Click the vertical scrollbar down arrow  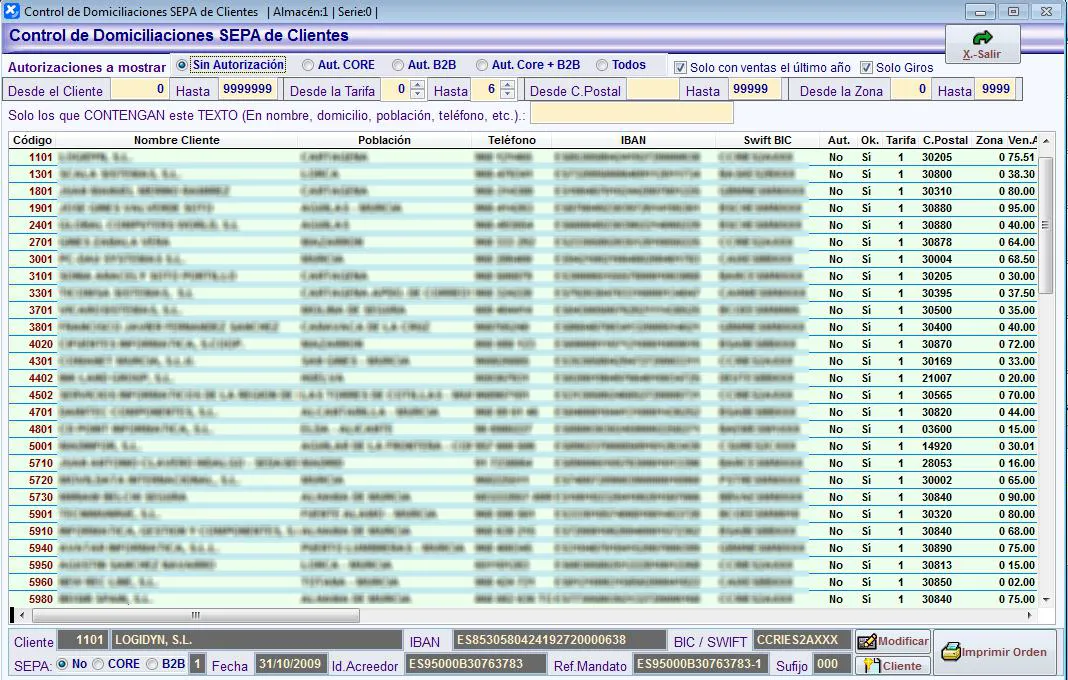click(x=1046, y=599)
